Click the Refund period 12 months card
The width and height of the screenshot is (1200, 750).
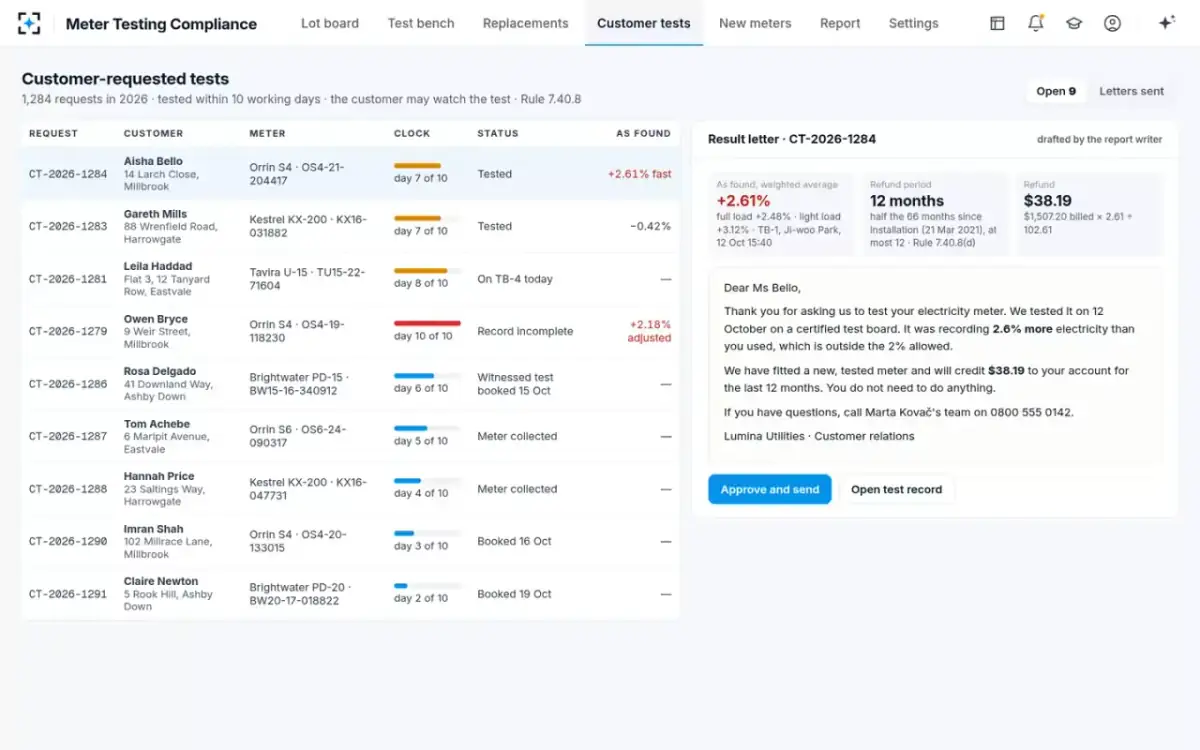coord(936,214)
